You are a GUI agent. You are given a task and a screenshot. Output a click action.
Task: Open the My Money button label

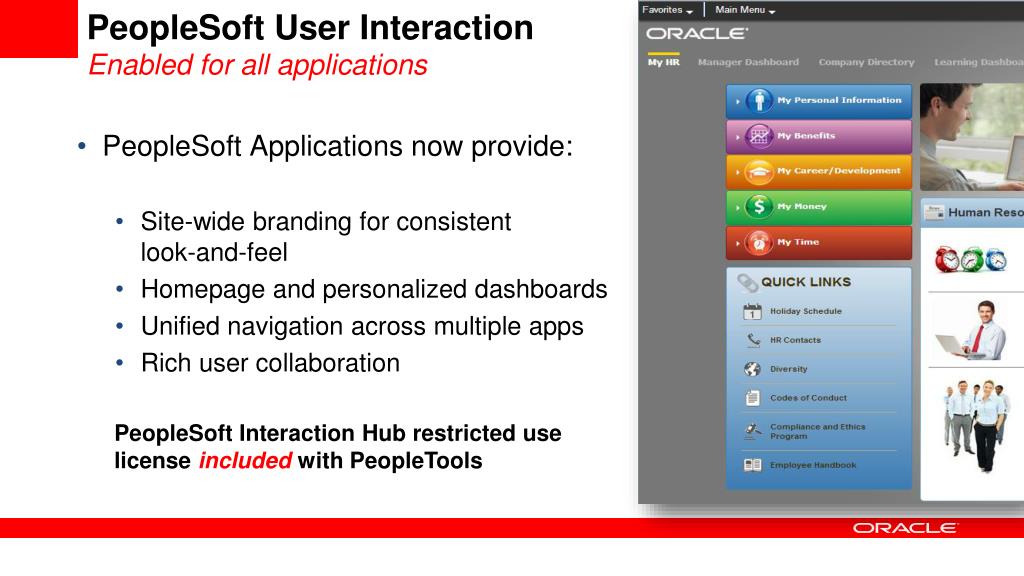802,206
